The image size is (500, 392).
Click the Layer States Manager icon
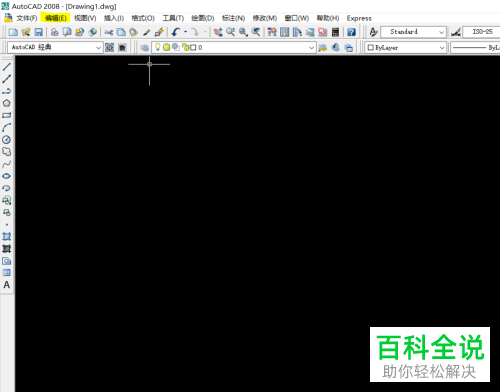(348, 48)
